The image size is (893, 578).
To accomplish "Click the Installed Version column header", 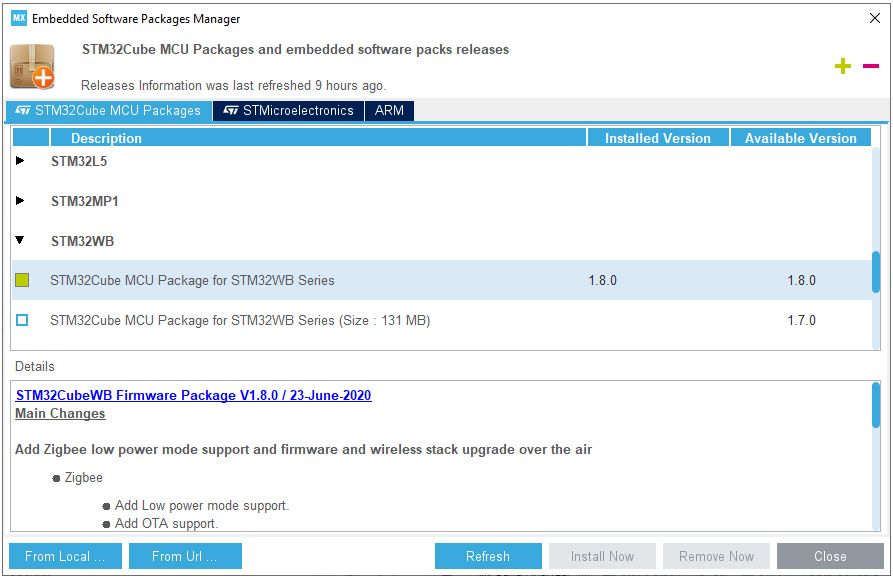I will point(658,138).
